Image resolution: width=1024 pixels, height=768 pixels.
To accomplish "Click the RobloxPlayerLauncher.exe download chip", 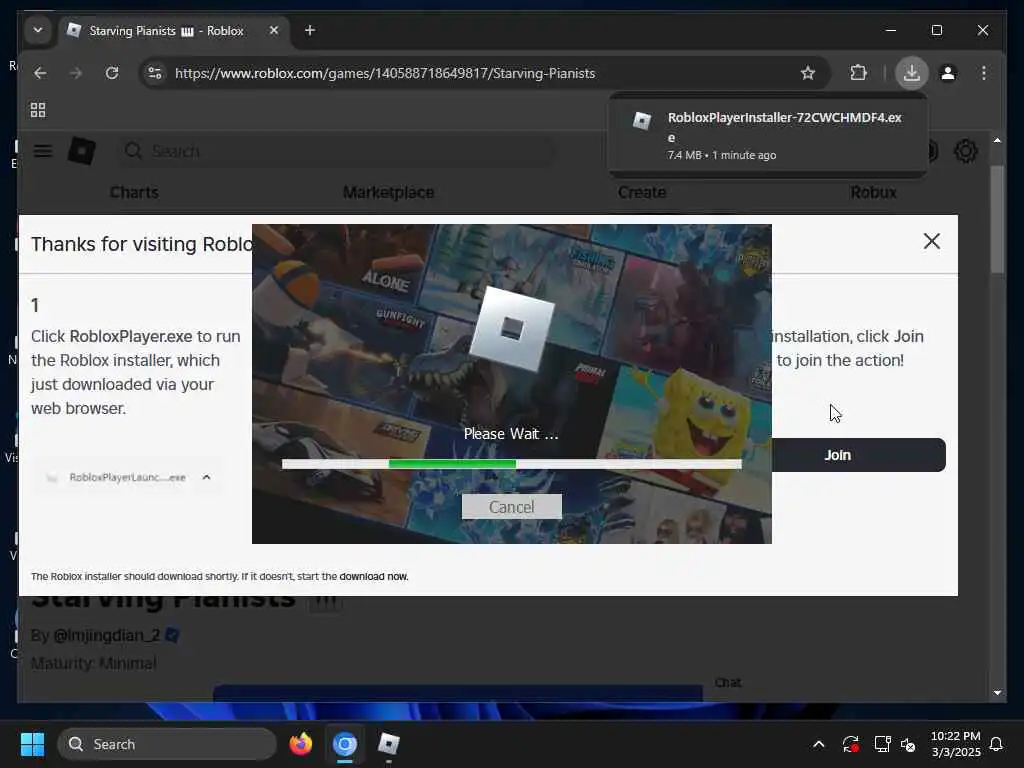I will [128, 477].
